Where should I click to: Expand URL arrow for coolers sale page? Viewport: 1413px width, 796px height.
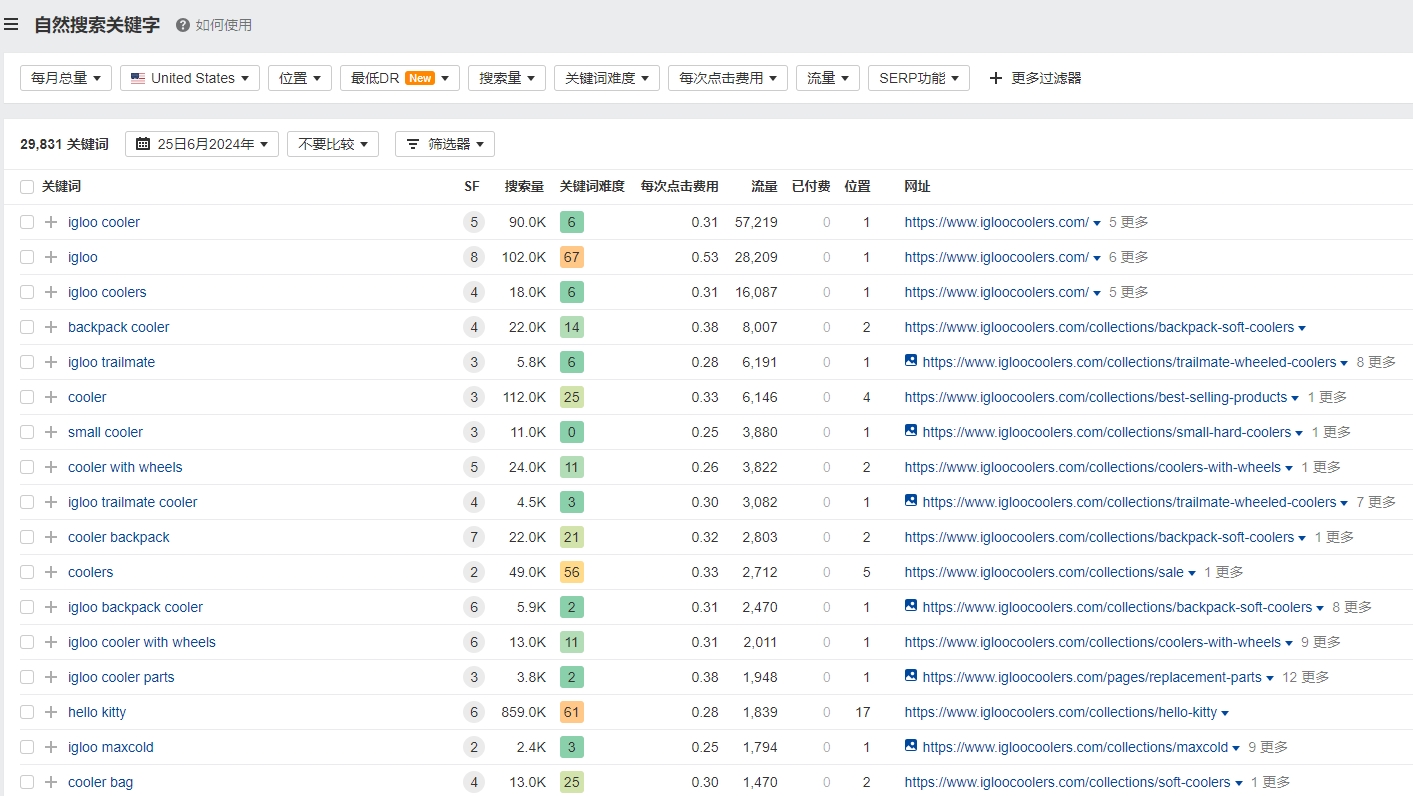coord(1192,573)
